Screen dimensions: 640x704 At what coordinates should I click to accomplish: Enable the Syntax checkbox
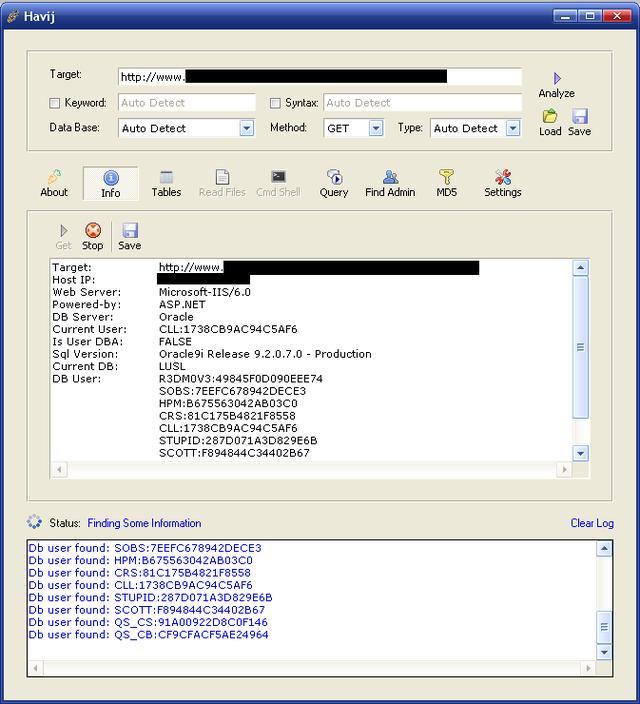[275, 103]
